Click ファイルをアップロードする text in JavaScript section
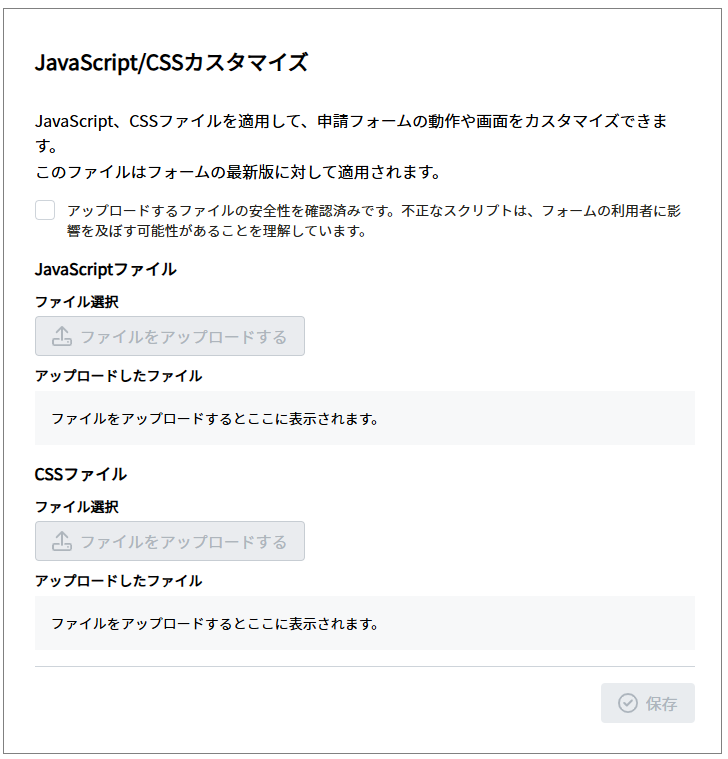The height and width of the screenshot is (759, 728). click(184, 337)
